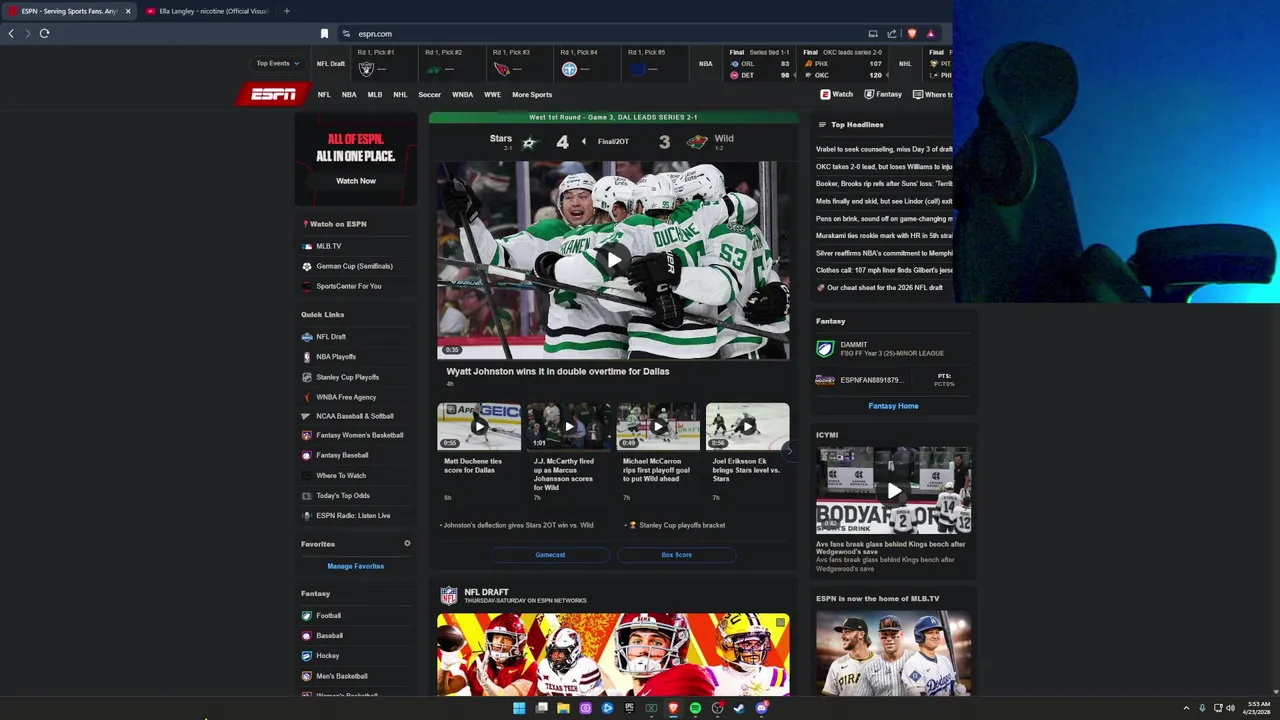The width and height of the screenshot is (1280, 720).
Task: Open Fantasy Football link
Action: (328, 616)
